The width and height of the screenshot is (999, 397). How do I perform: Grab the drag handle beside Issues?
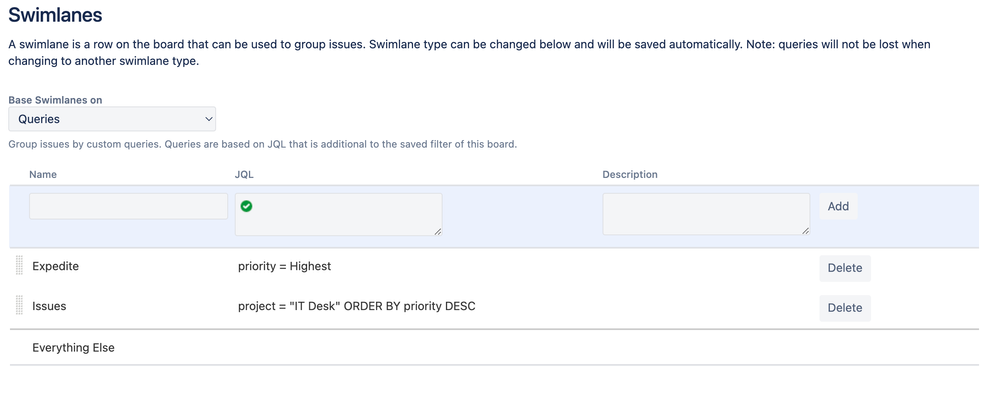19,305
